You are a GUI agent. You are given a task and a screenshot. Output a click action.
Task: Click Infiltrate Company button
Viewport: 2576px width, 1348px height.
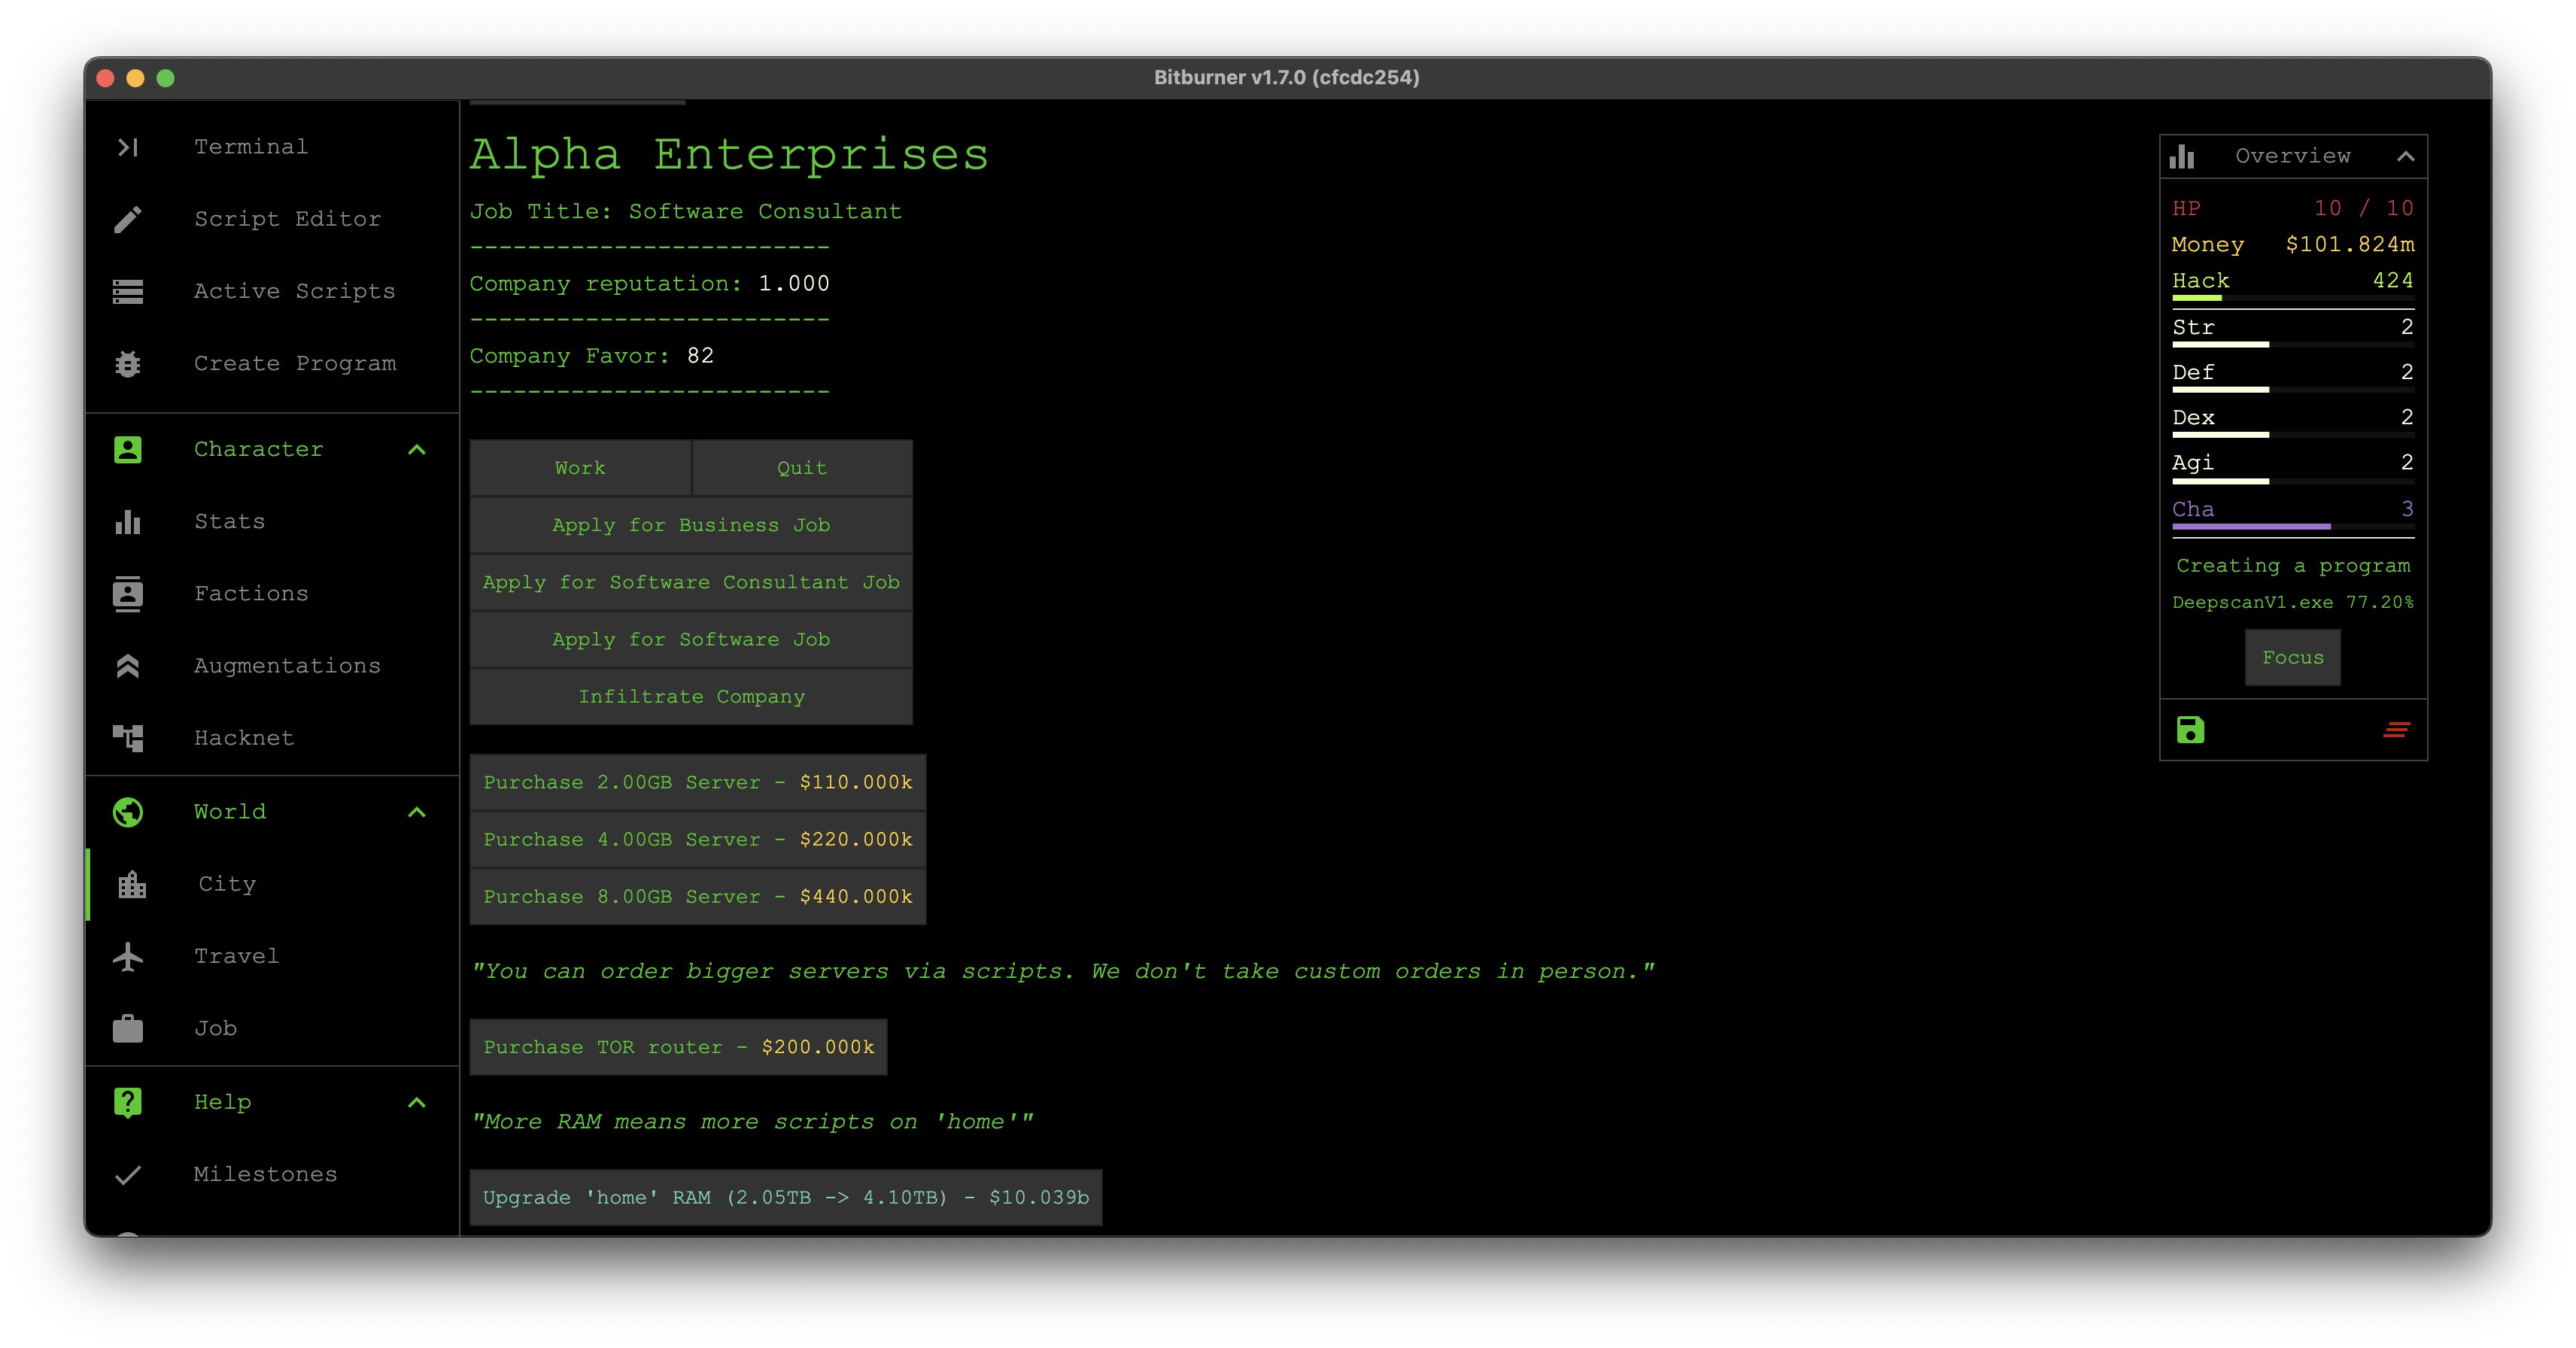(x=691, y=696)
